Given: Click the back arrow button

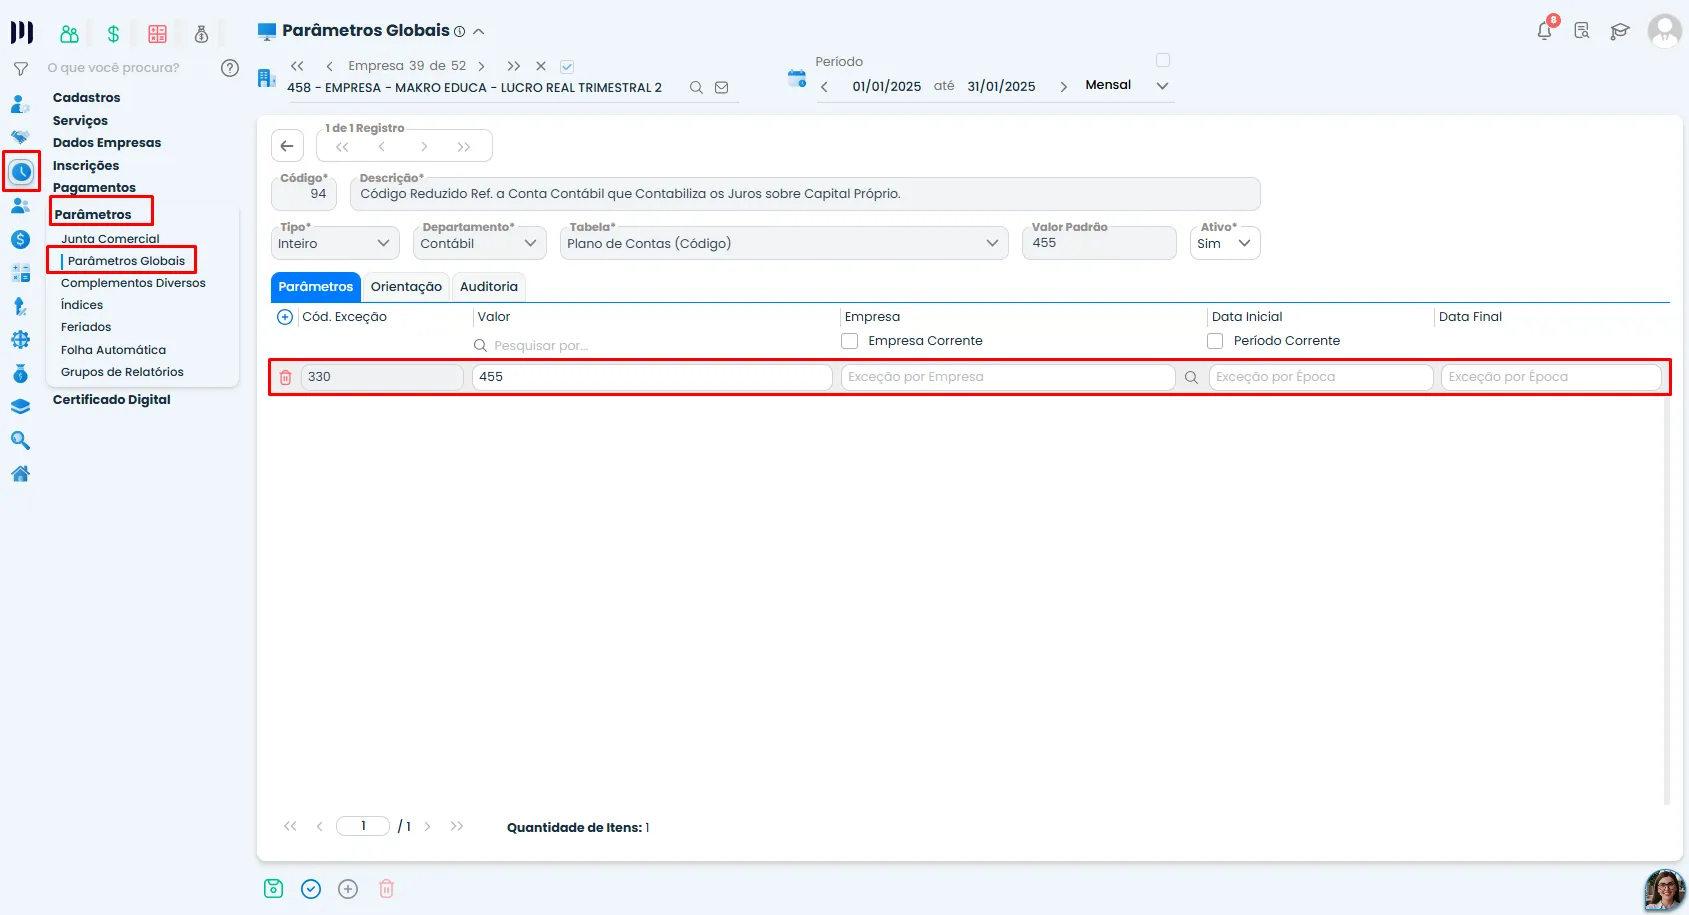Looking at the screenshot, I should (x=287, y=146).
